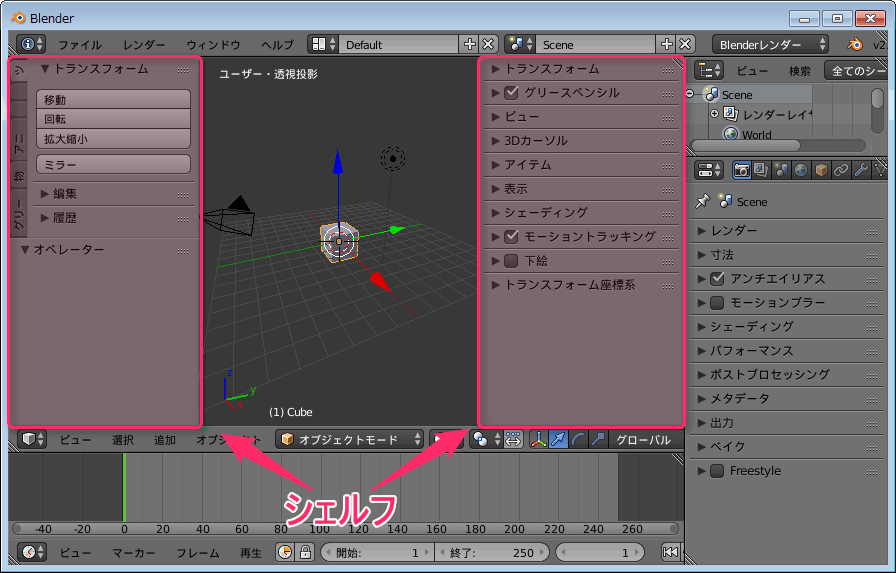Click the 回転 button
896x573 pixels.
(x=113, y=119)
